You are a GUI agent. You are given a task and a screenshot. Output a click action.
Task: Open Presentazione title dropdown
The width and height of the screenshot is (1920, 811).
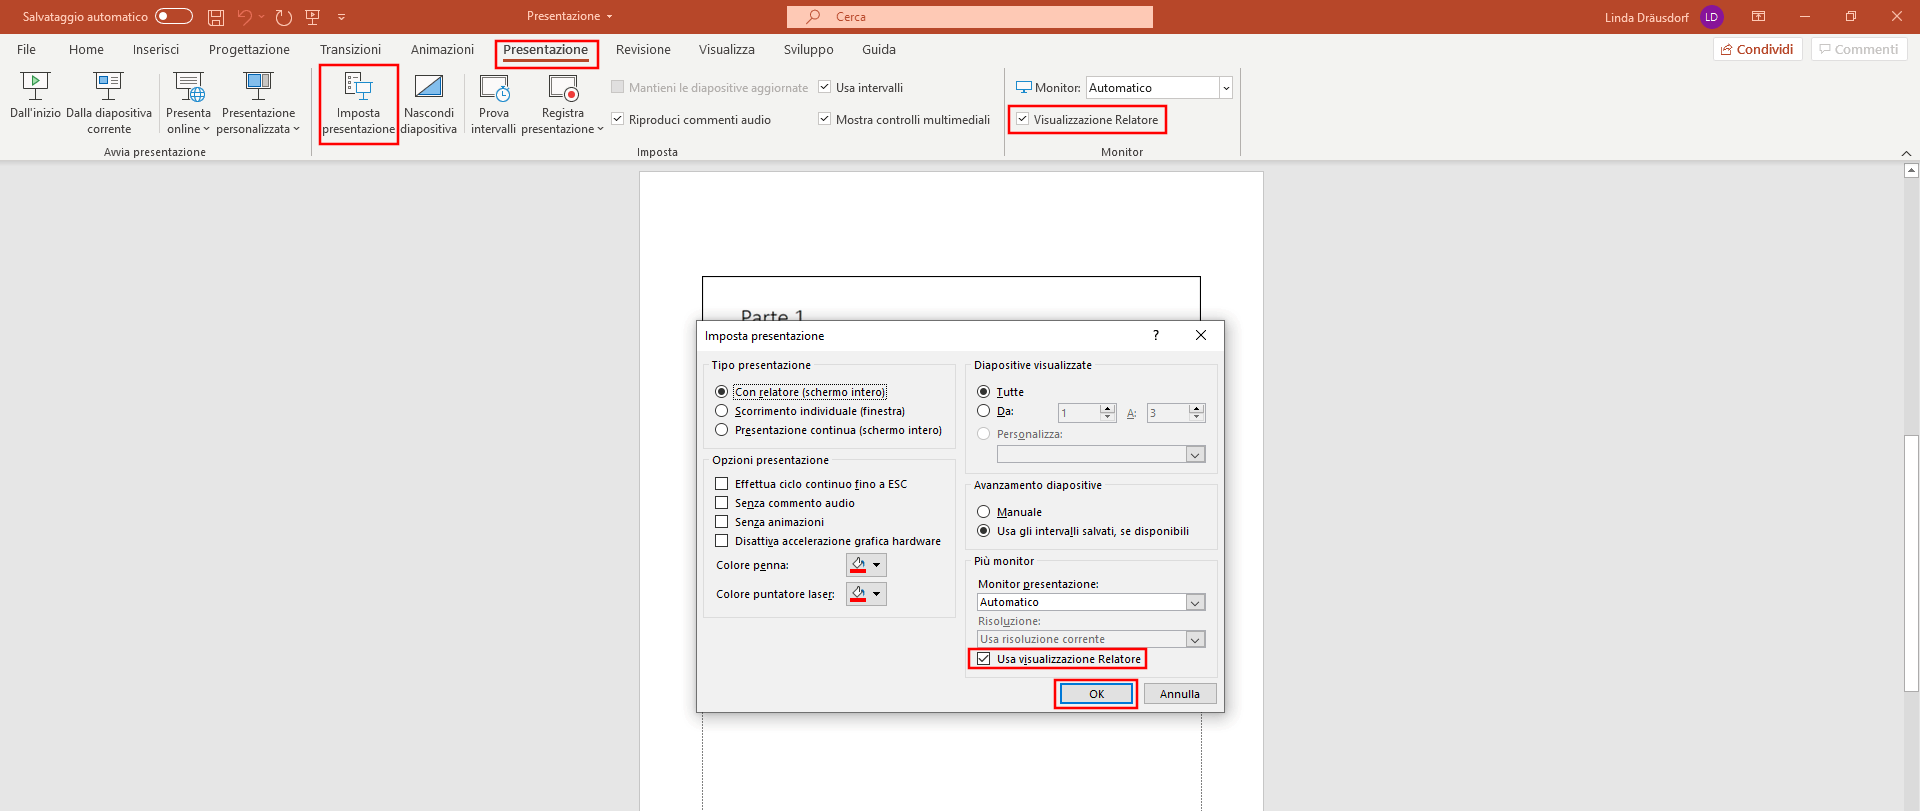pos(569,16)
